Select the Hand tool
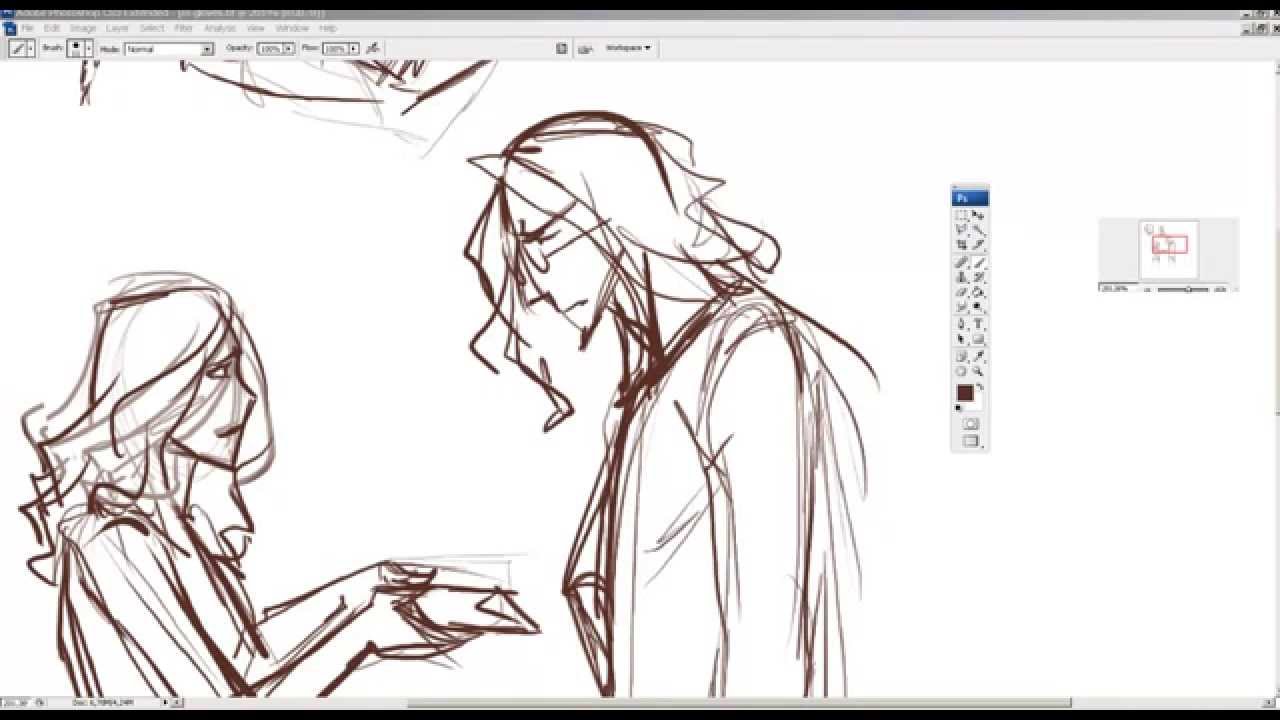The image size is (1280, 720). 962,371
